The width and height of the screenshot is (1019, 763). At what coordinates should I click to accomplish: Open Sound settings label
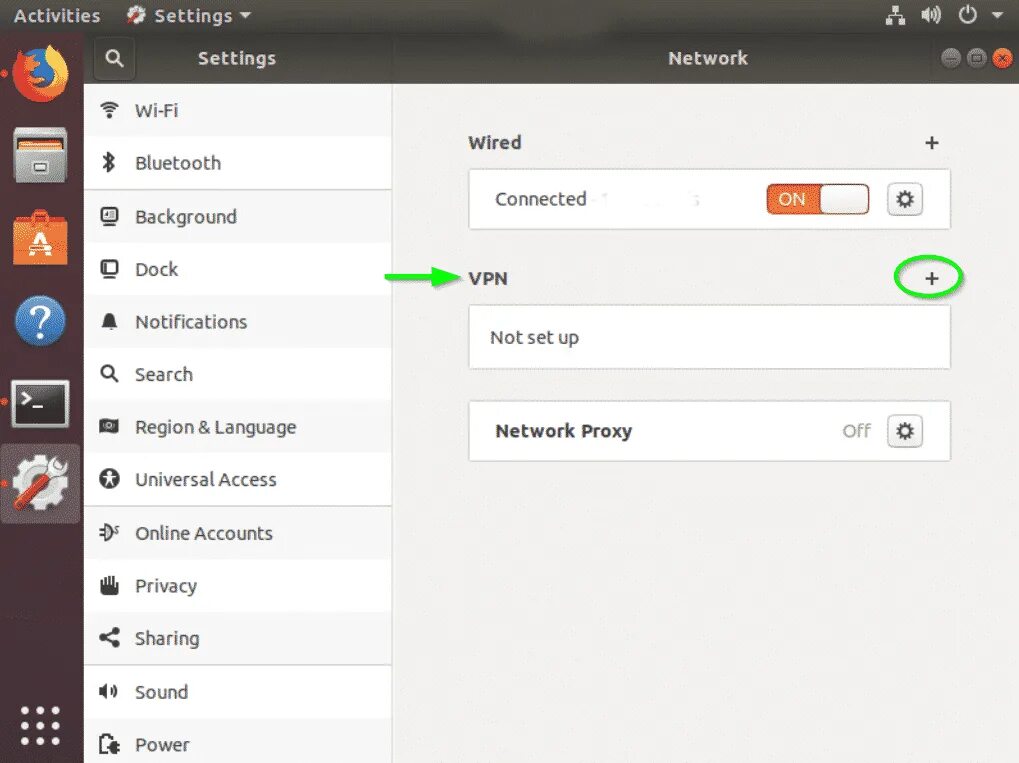pyautogui.click(x=161, y=692)
